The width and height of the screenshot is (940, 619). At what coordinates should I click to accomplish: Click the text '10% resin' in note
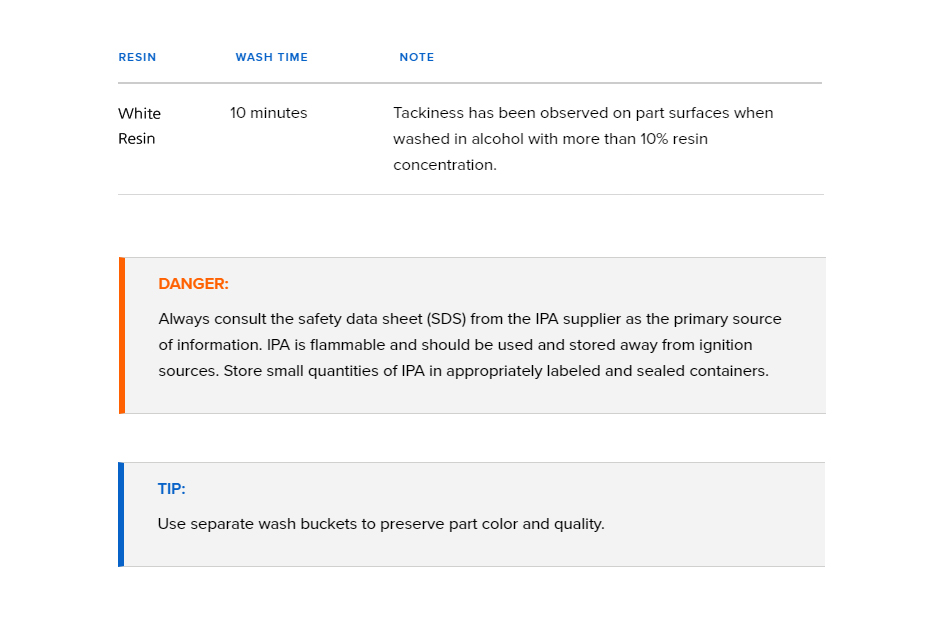[674, 138]
